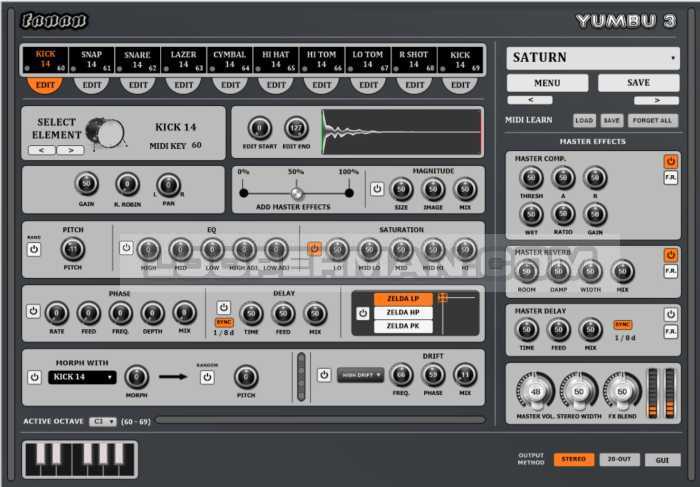
Task: Click the preset SAVE button
Action: click(x=638, y=83)
